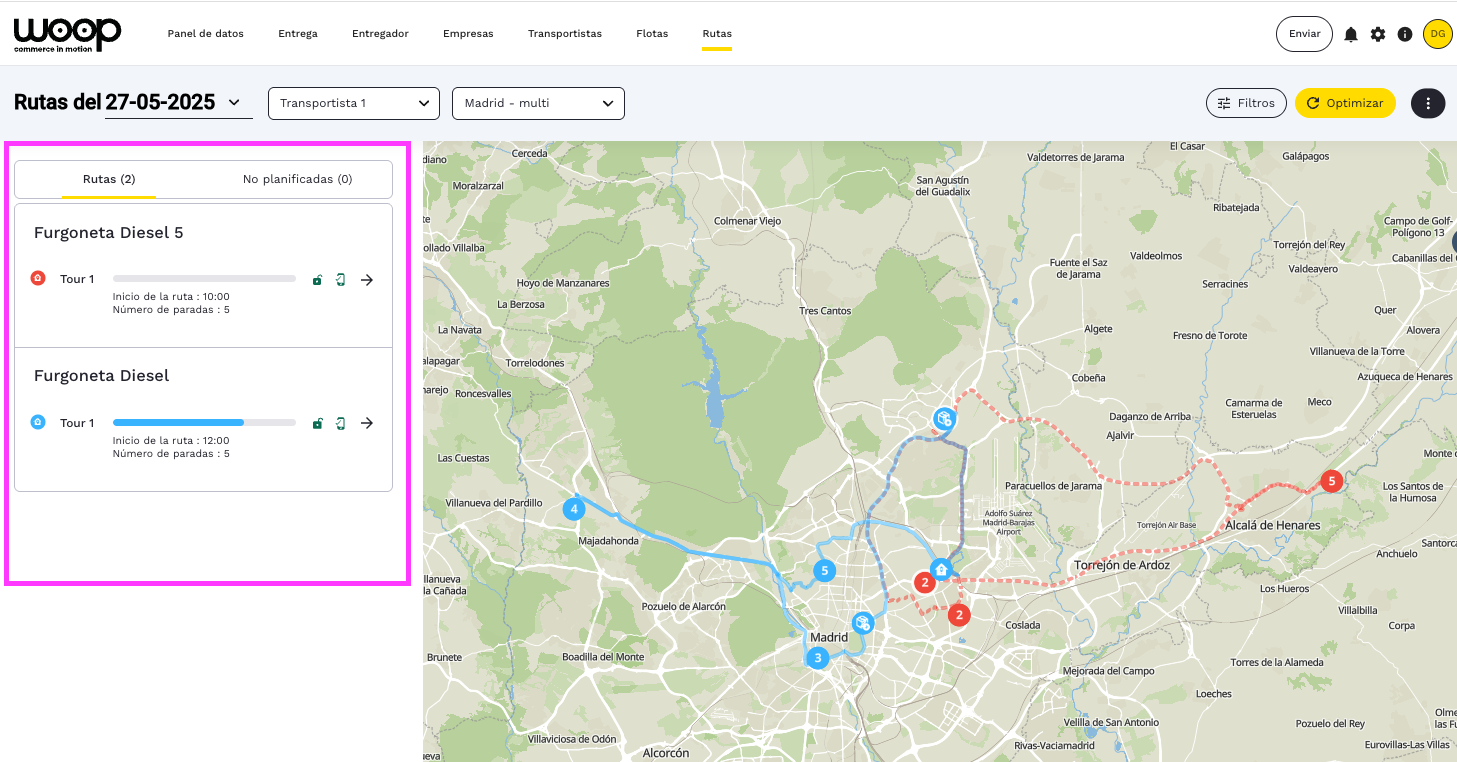Click the Alcorcón map label
1457x762 pixels.
click(x=666, y=753)
